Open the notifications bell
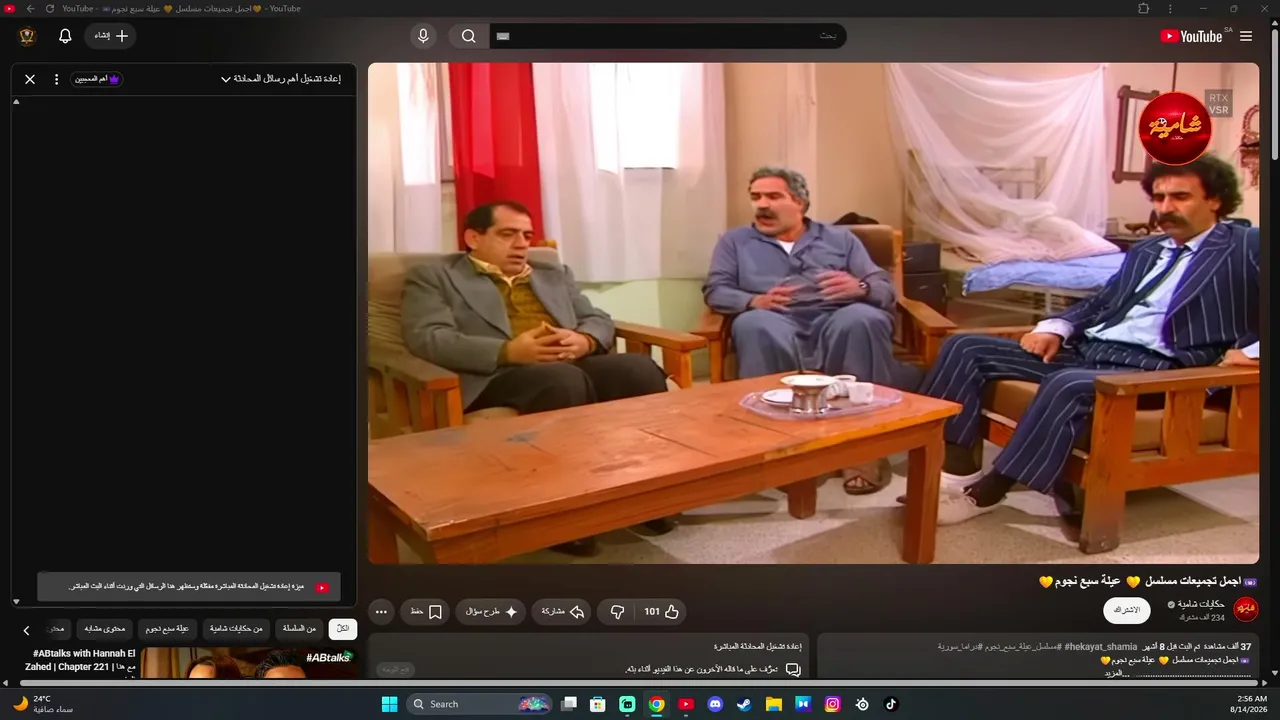This screenshot has height=720, width=1280. coord(65,36)
